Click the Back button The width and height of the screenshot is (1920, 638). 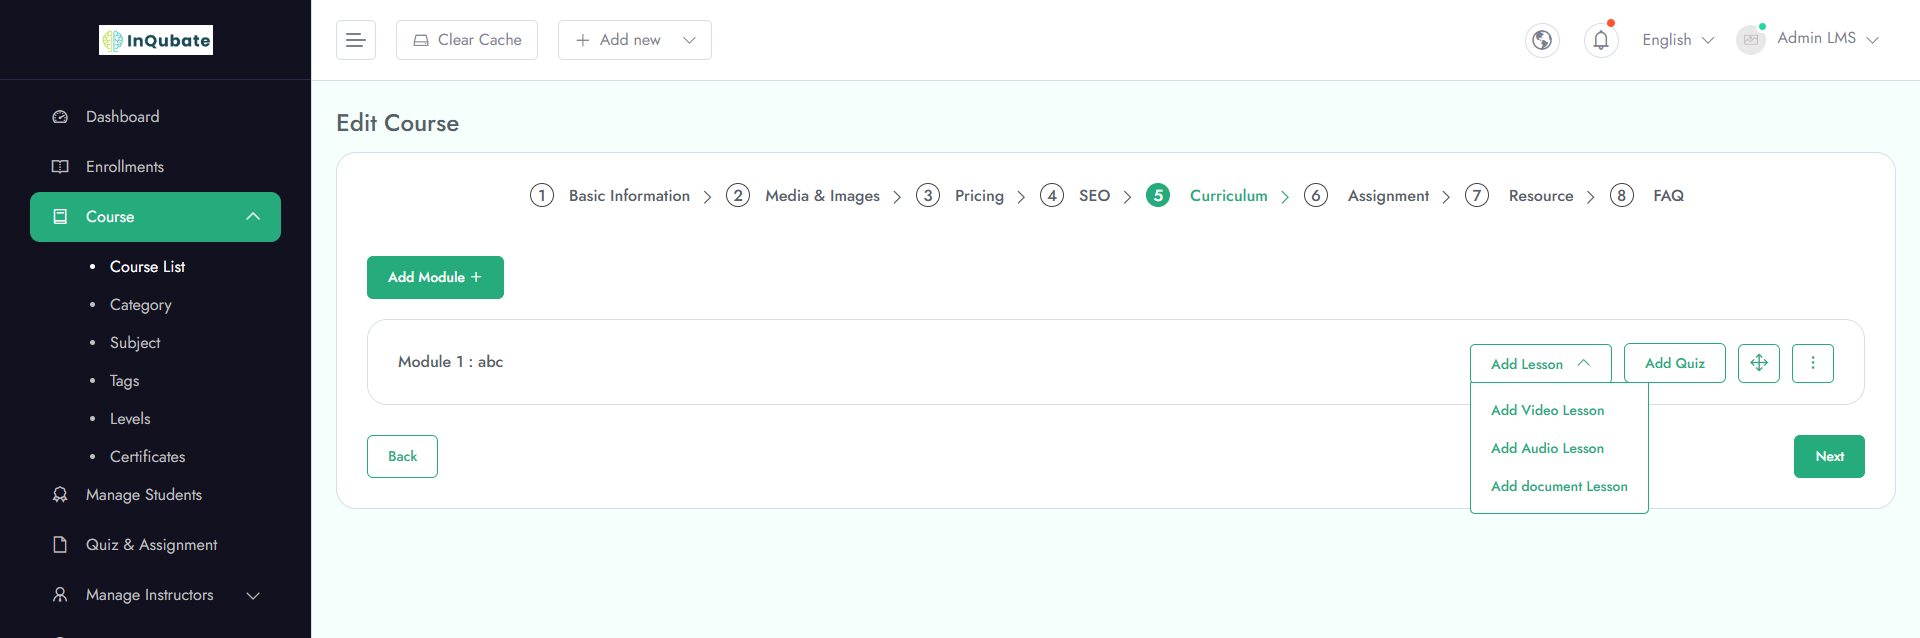click(402, 456)
